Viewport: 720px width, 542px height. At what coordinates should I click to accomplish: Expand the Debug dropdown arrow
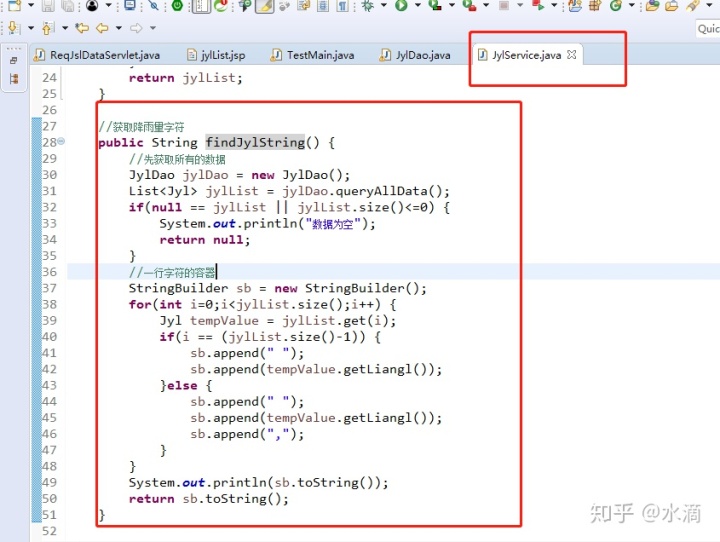point(383,6)
